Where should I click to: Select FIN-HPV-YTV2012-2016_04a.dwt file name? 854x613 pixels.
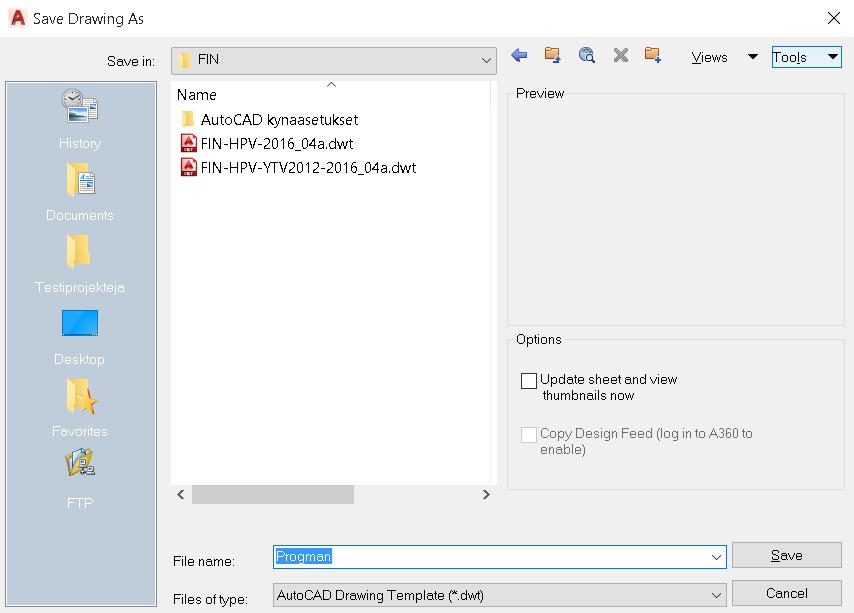(x=308, y=168)
